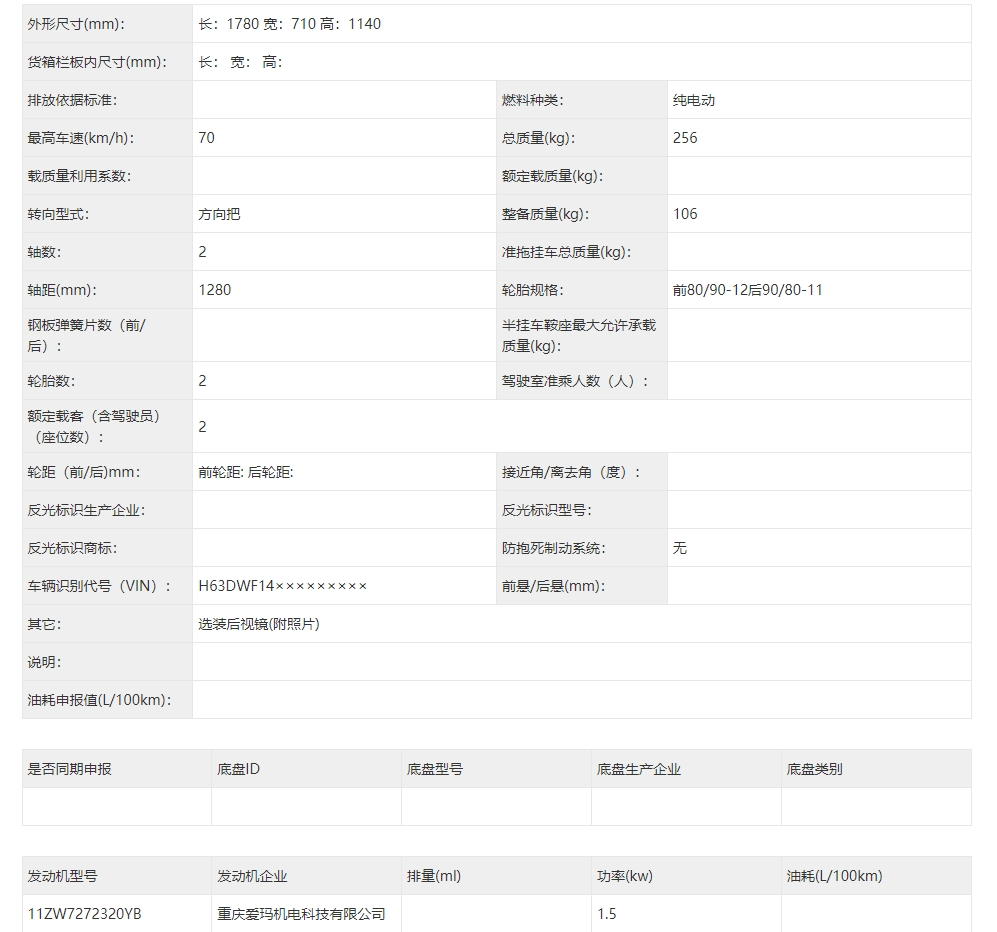Click the VIN value H63DWF14×××××××××
The image size is (997, 932).
coord(283,586)
